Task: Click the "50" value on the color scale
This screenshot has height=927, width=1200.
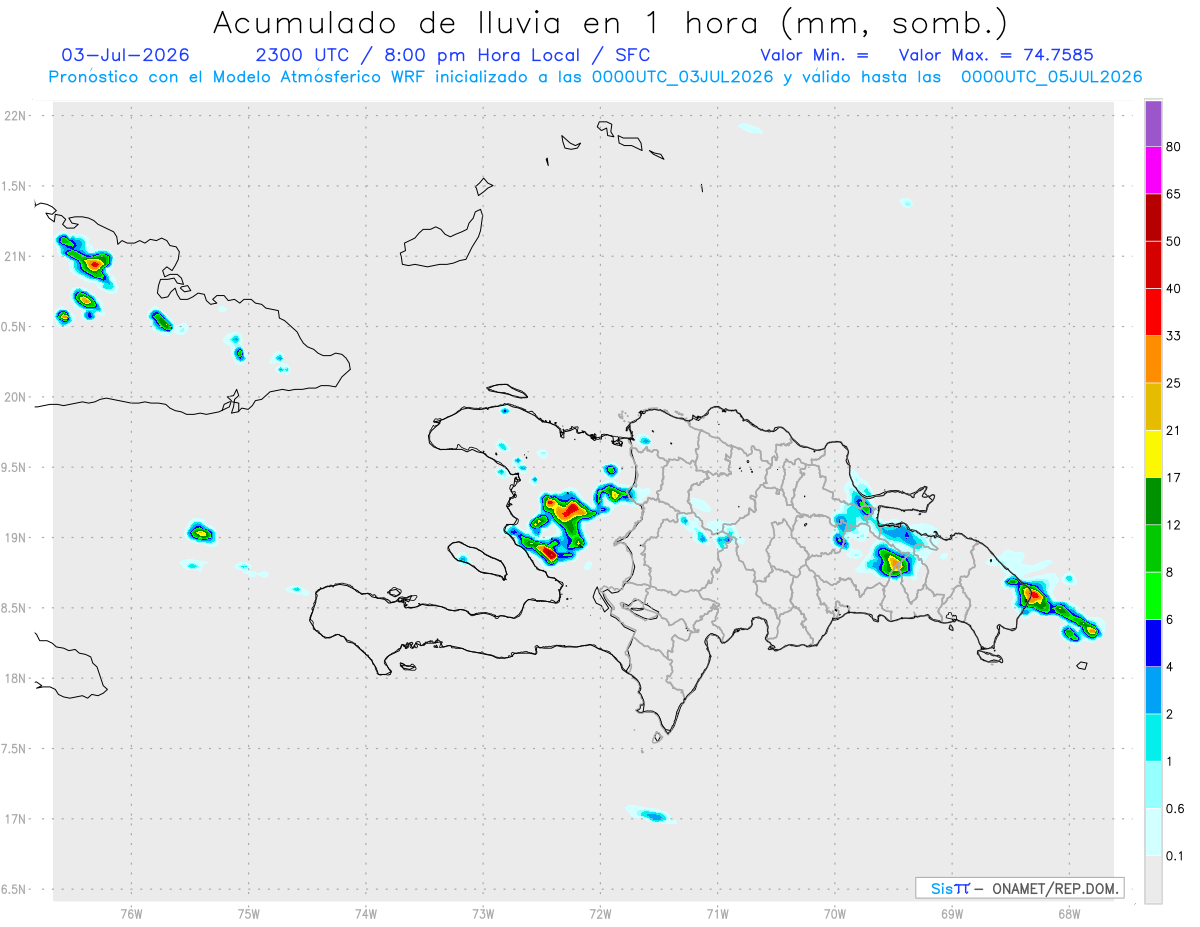Action: coord(1175,241)
